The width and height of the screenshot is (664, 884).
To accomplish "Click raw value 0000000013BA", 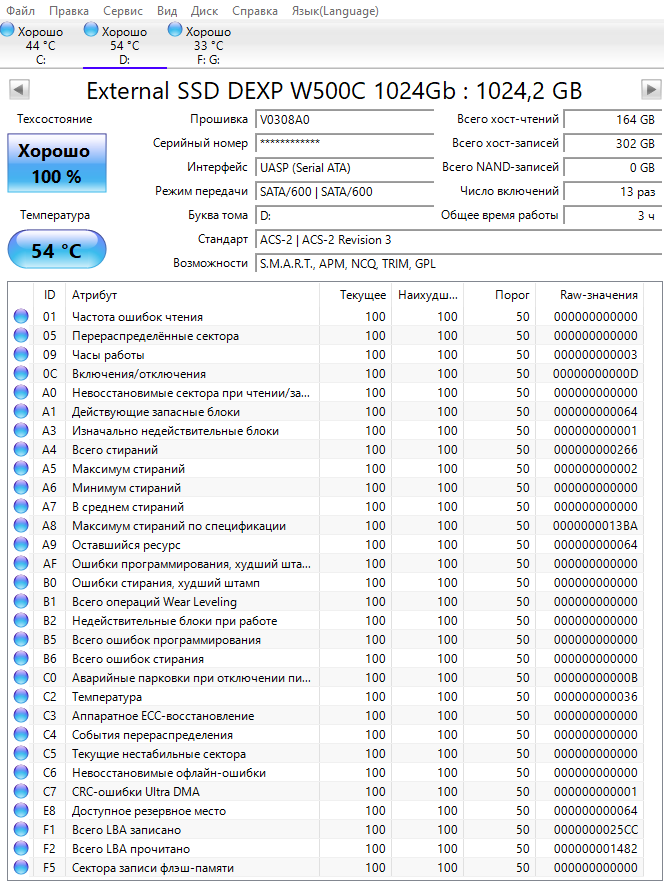I will 595,526.
